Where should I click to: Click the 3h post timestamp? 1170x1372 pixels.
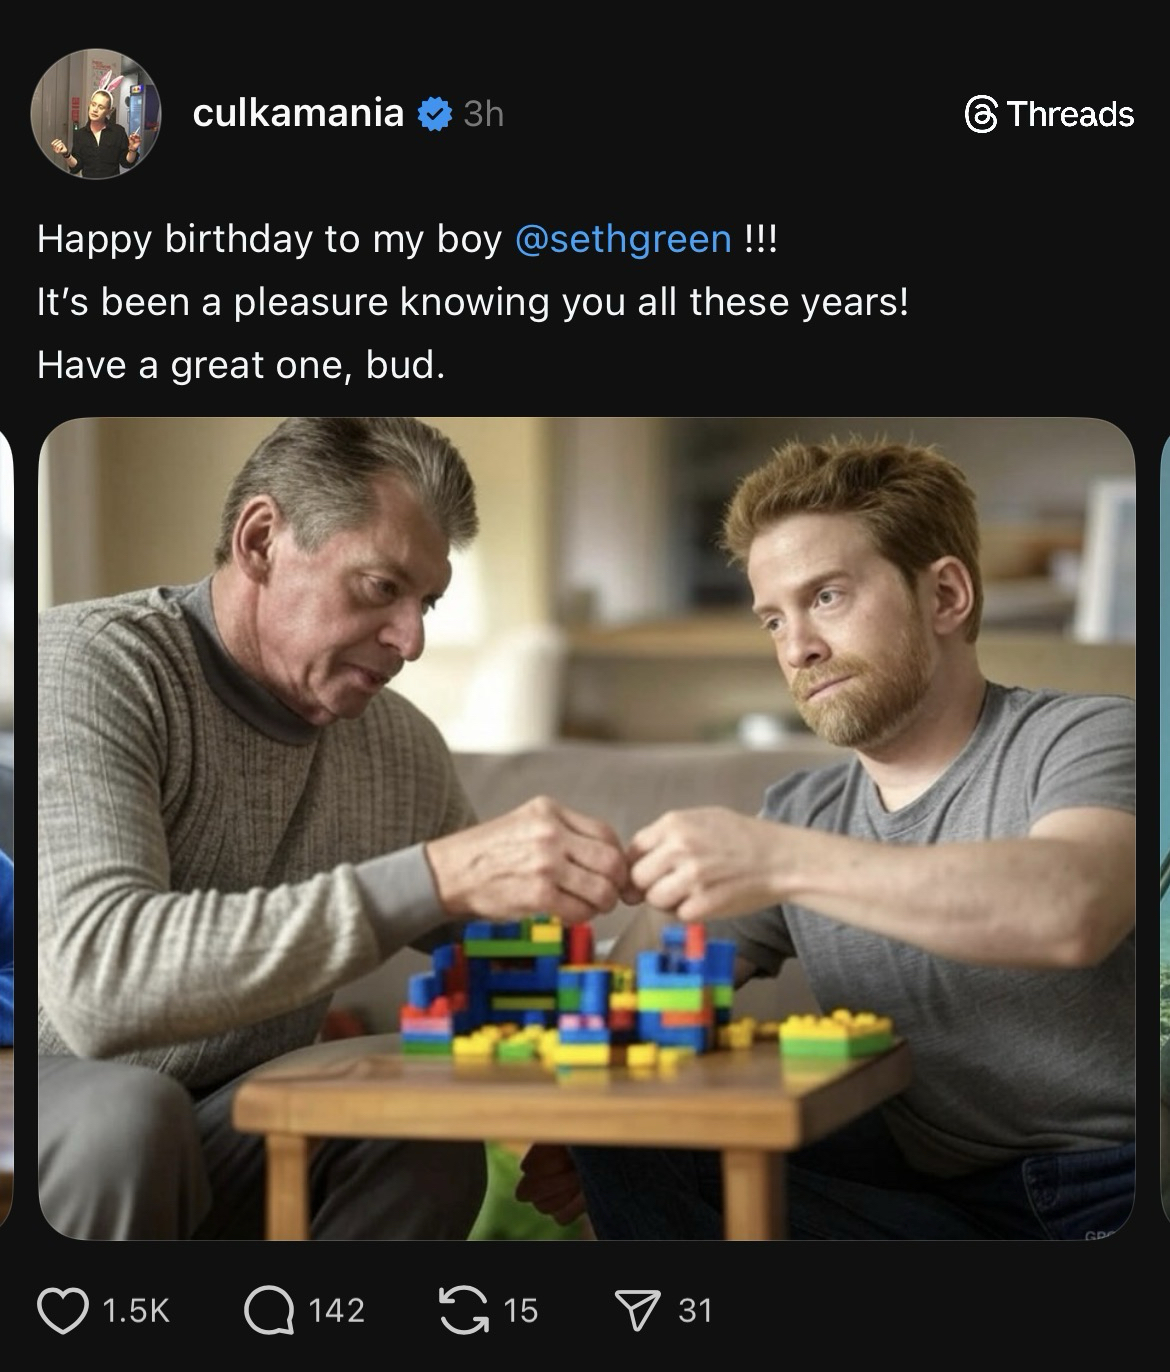pos(484,114)
